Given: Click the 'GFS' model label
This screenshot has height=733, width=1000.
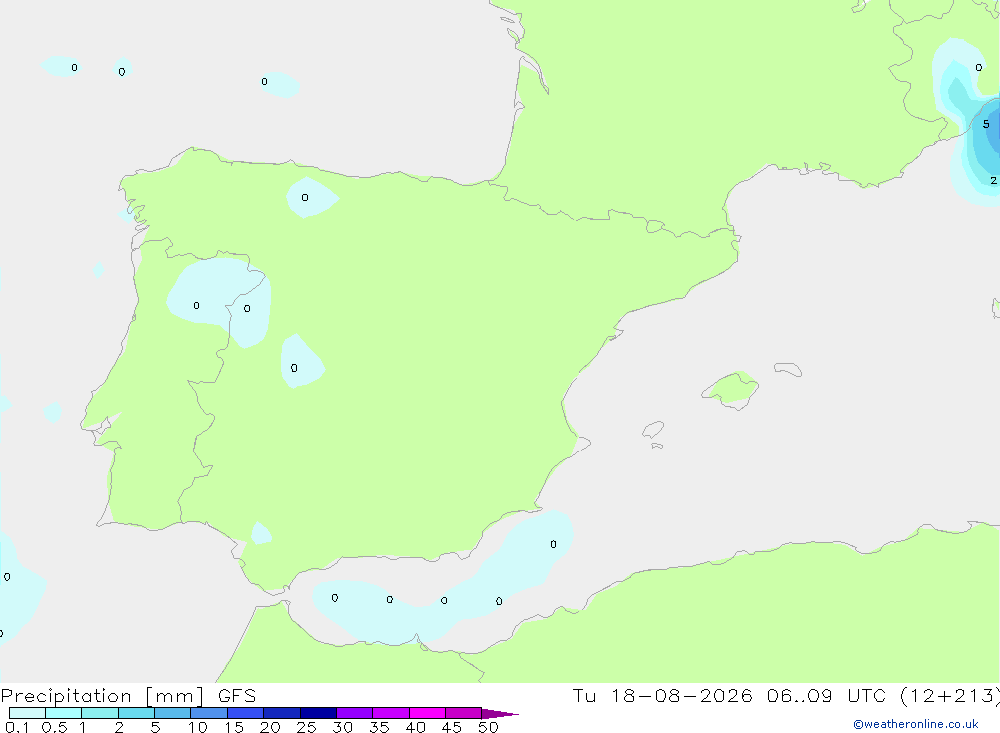Looking at the screenshot, I should pyautogui.click(x=237, y=696).
